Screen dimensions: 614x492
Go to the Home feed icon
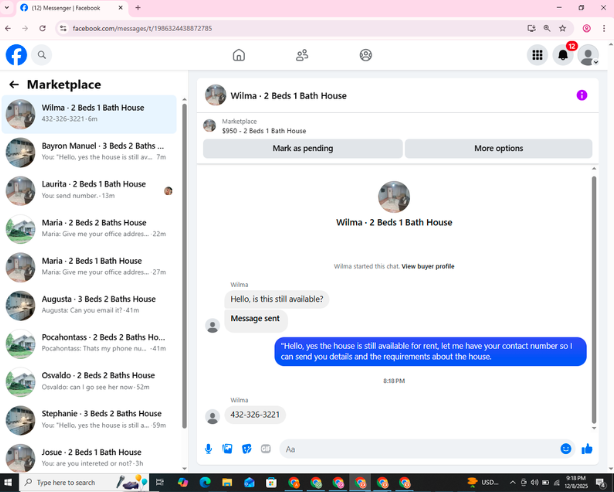pyautogui.click(x=239, y=55)
